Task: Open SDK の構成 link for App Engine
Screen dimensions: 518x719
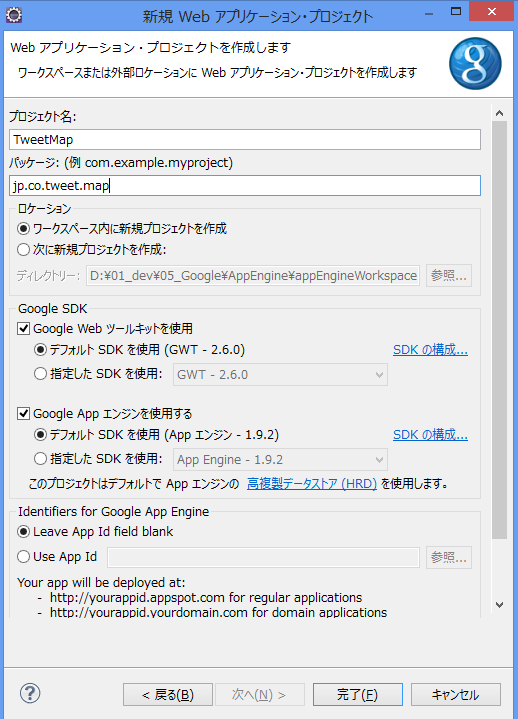Action: (x=430, y=435)
